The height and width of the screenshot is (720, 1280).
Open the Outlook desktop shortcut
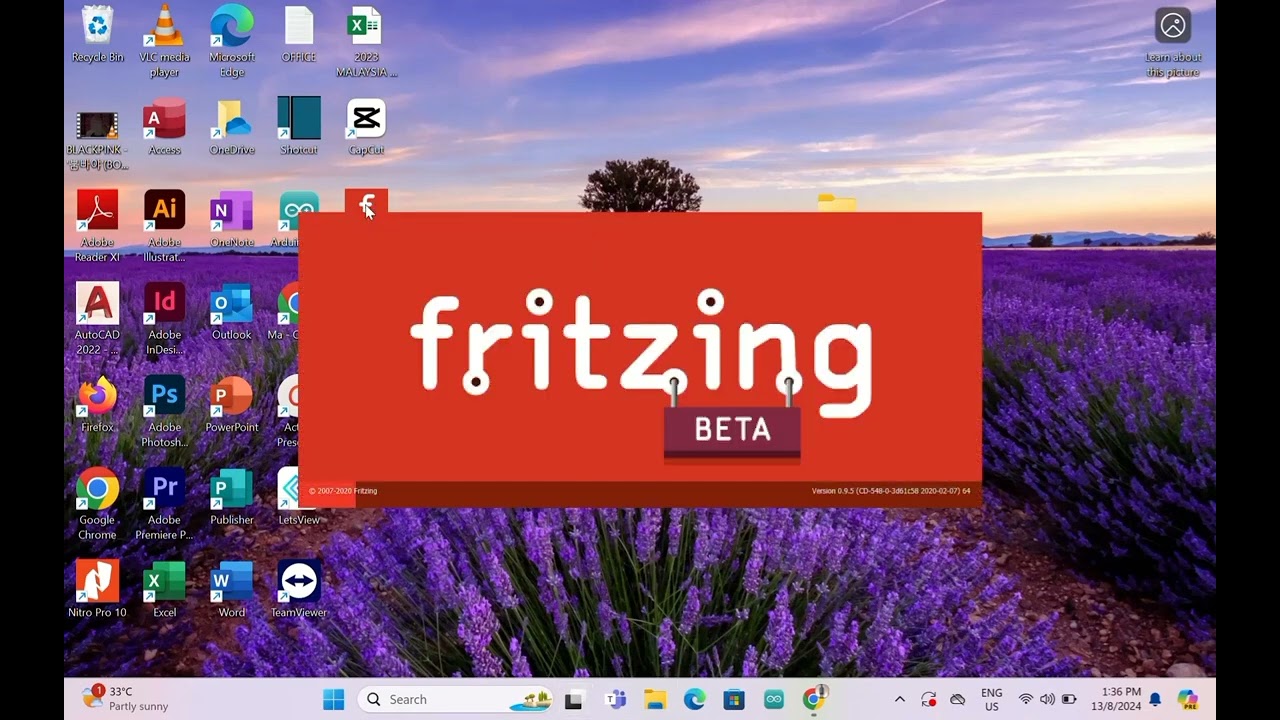(x=231, y=312)
